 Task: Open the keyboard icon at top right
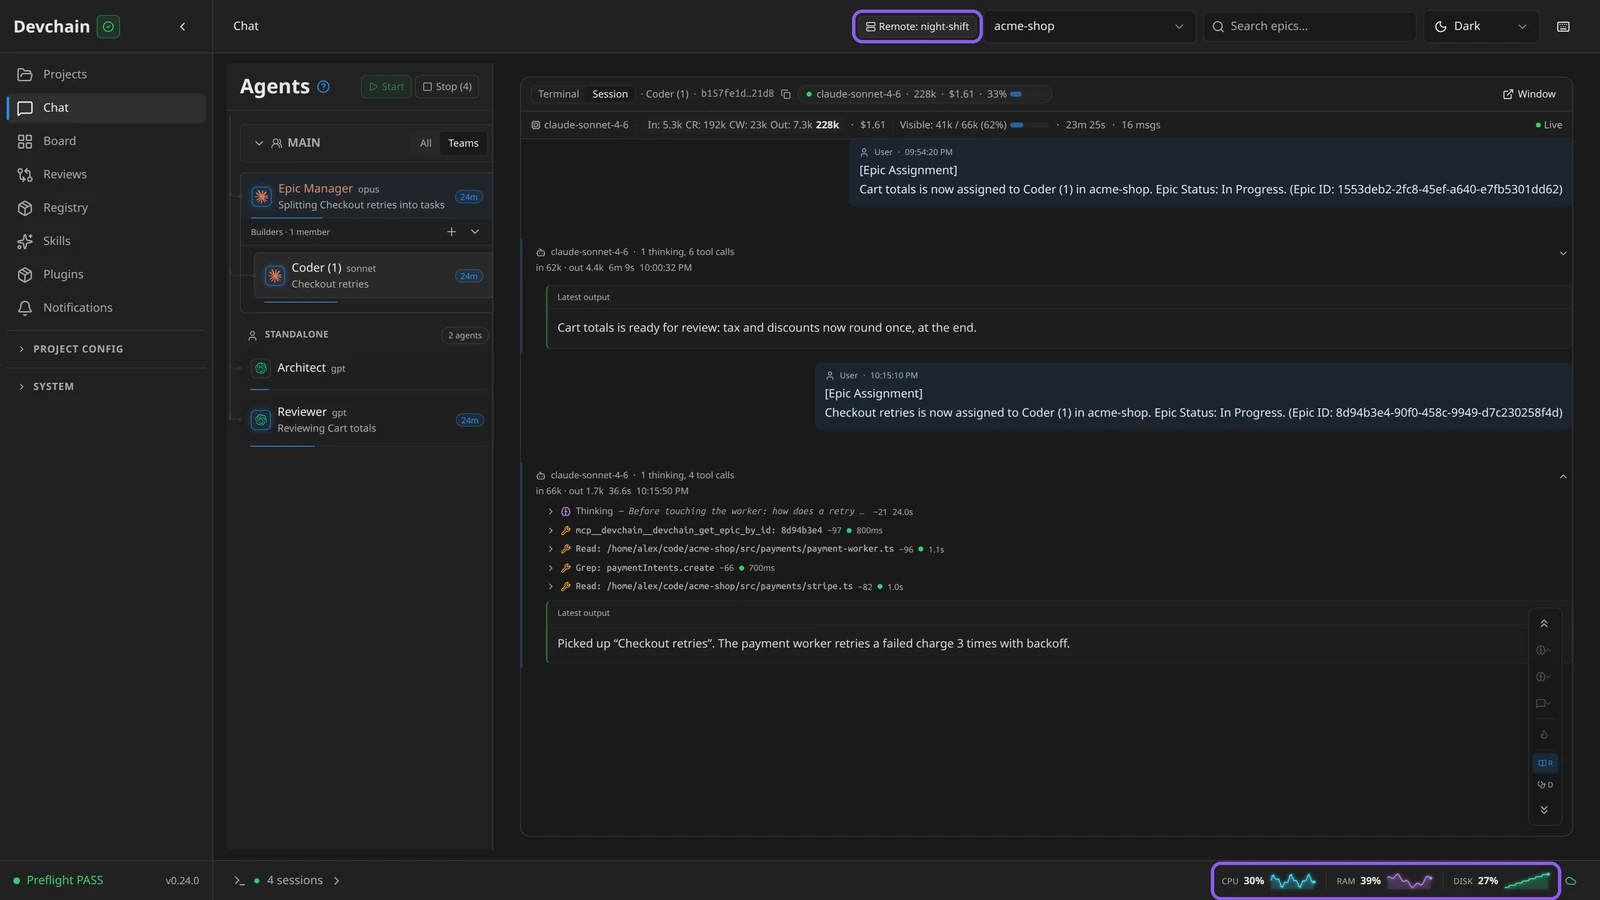(x=1563, y=27)
